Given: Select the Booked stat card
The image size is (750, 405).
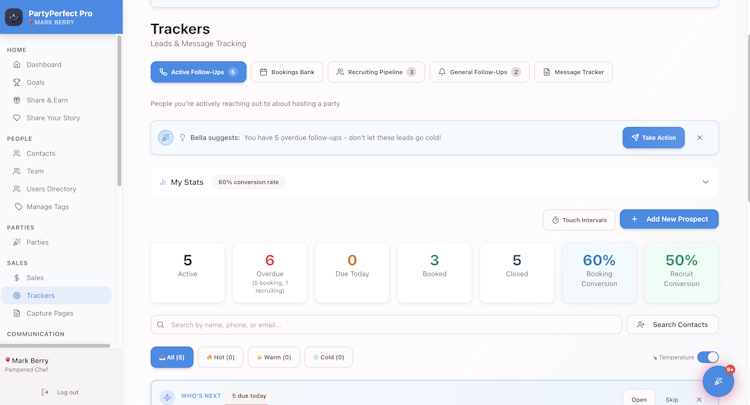Looking at the screenshot, I should (x=434, y=273).
